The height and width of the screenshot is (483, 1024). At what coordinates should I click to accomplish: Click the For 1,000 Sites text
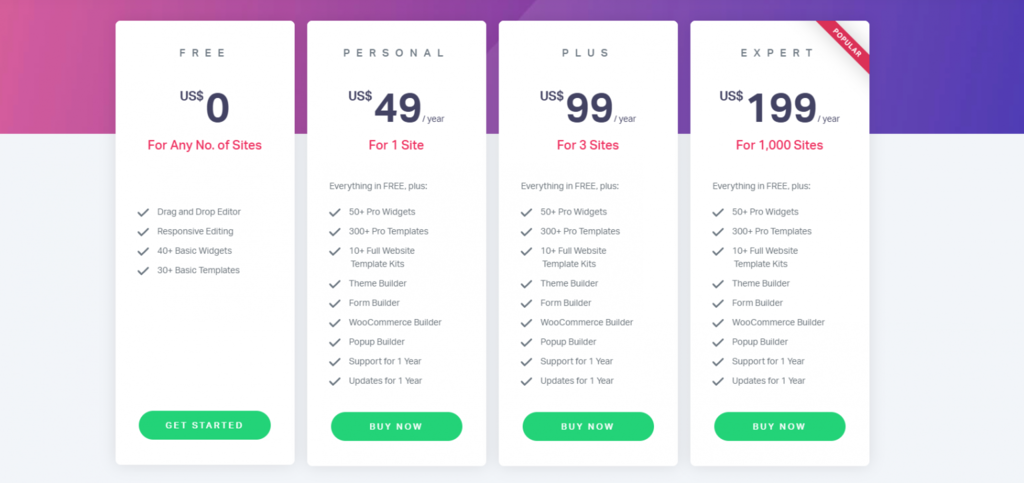click(x=780, y=145)
